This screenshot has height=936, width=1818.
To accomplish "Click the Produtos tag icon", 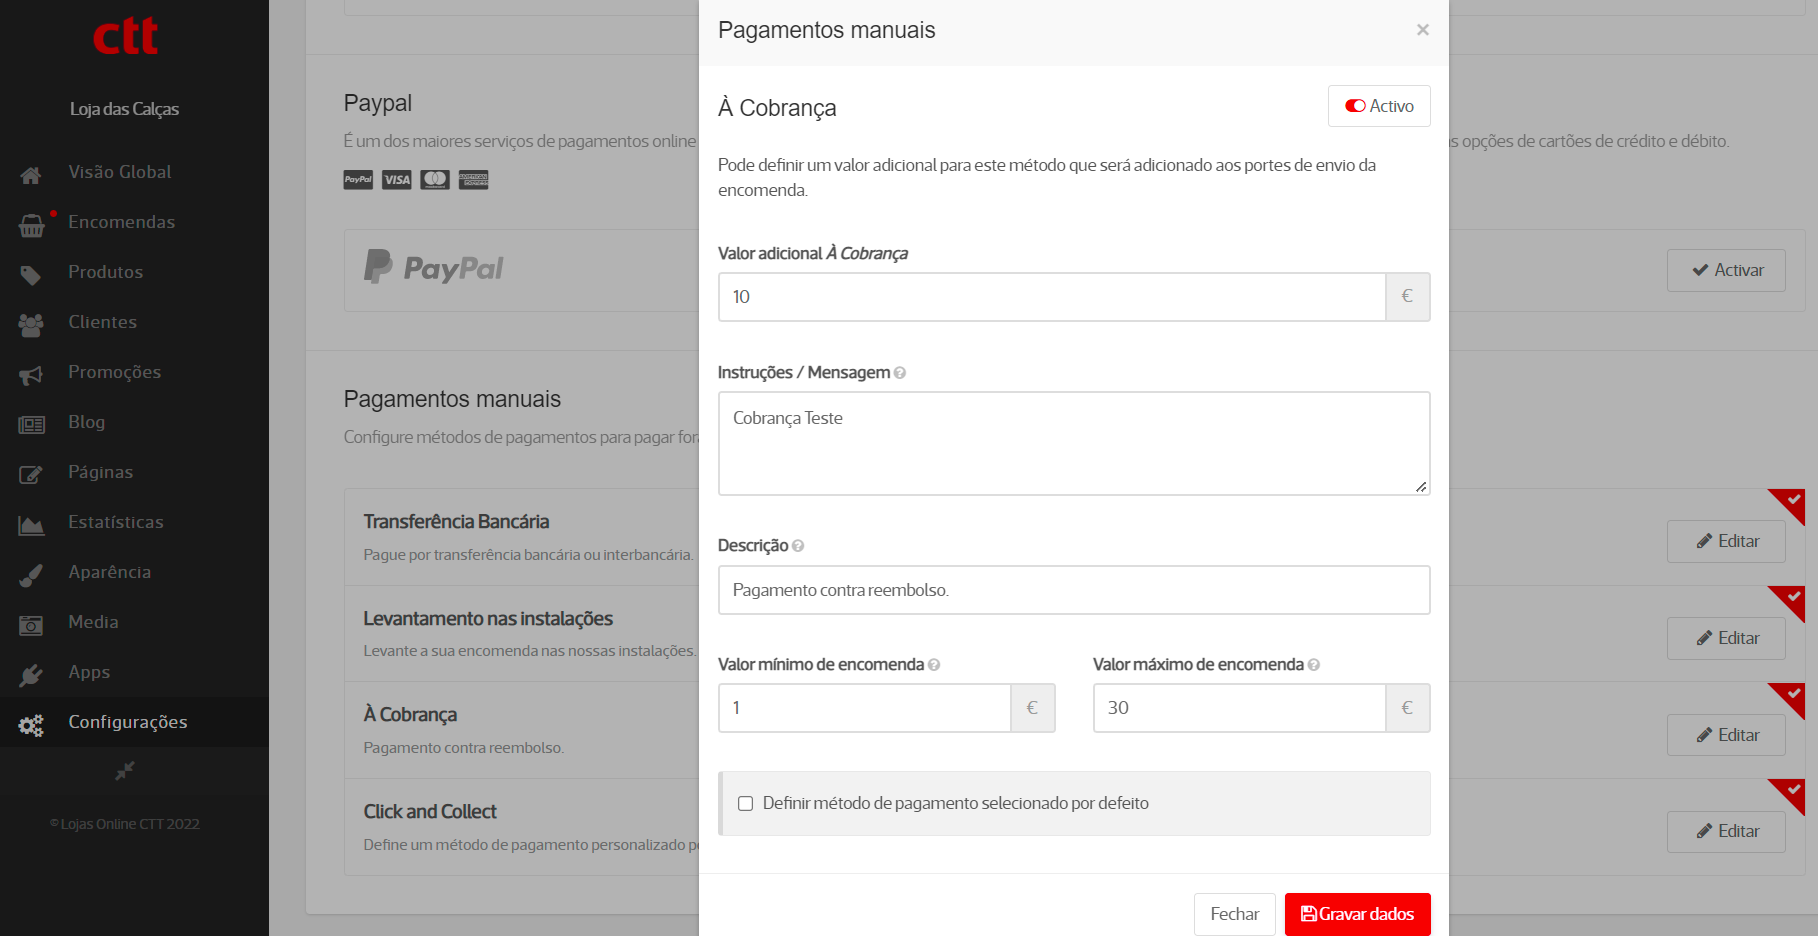I will coord(31,275).
